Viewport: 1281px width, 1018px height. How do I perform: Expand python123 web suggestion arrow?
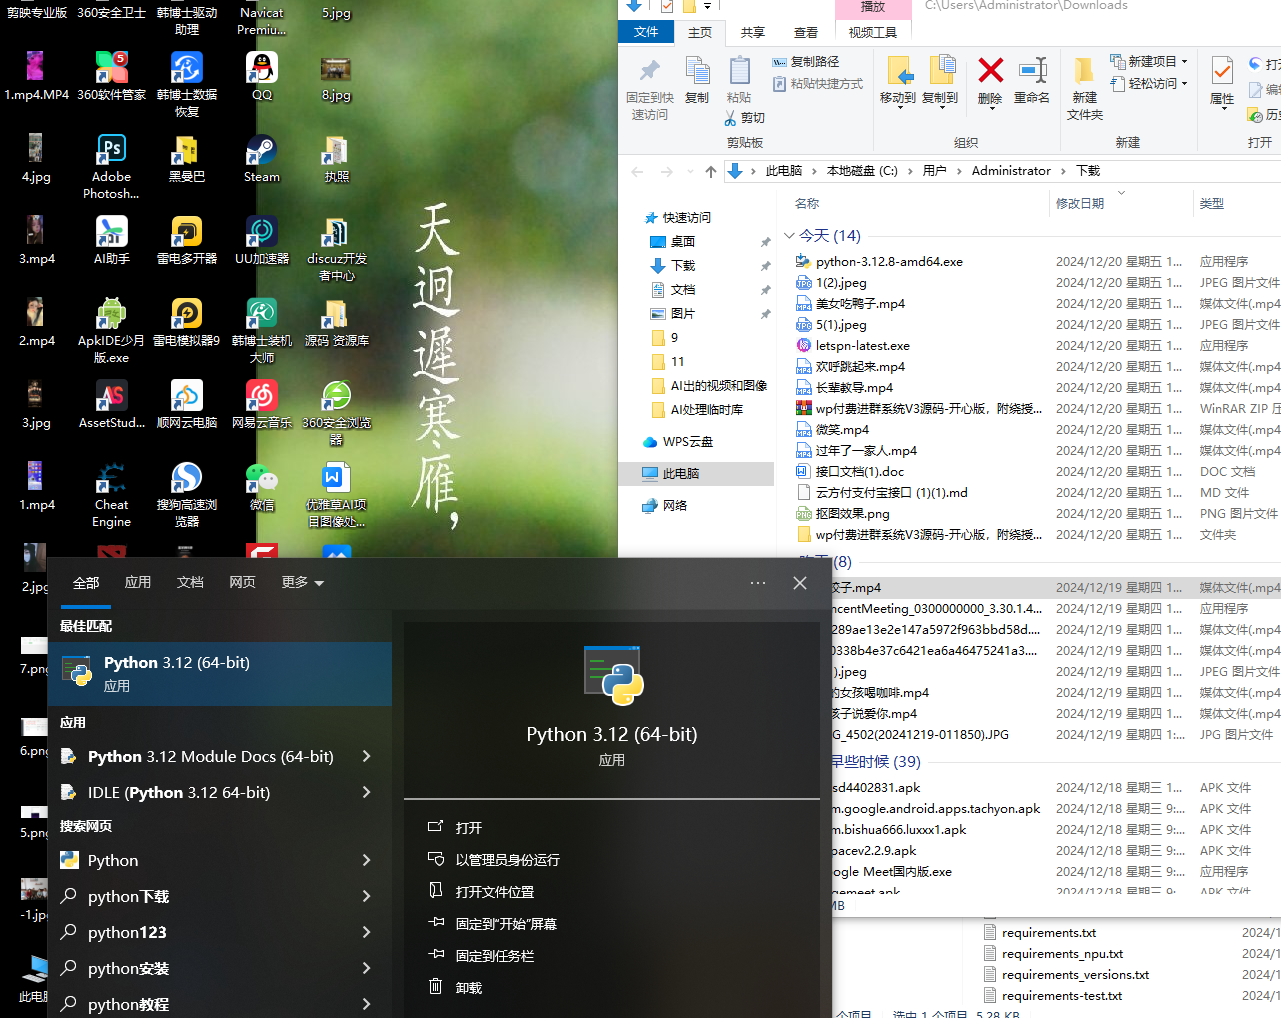366,933
